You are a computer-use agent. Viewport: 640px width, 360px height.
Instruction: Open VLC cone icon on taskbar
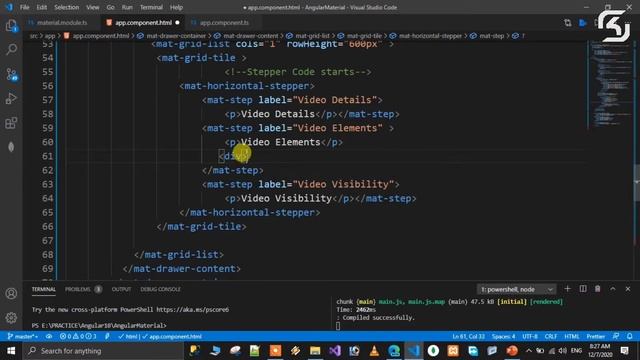[x=374, y=351]
